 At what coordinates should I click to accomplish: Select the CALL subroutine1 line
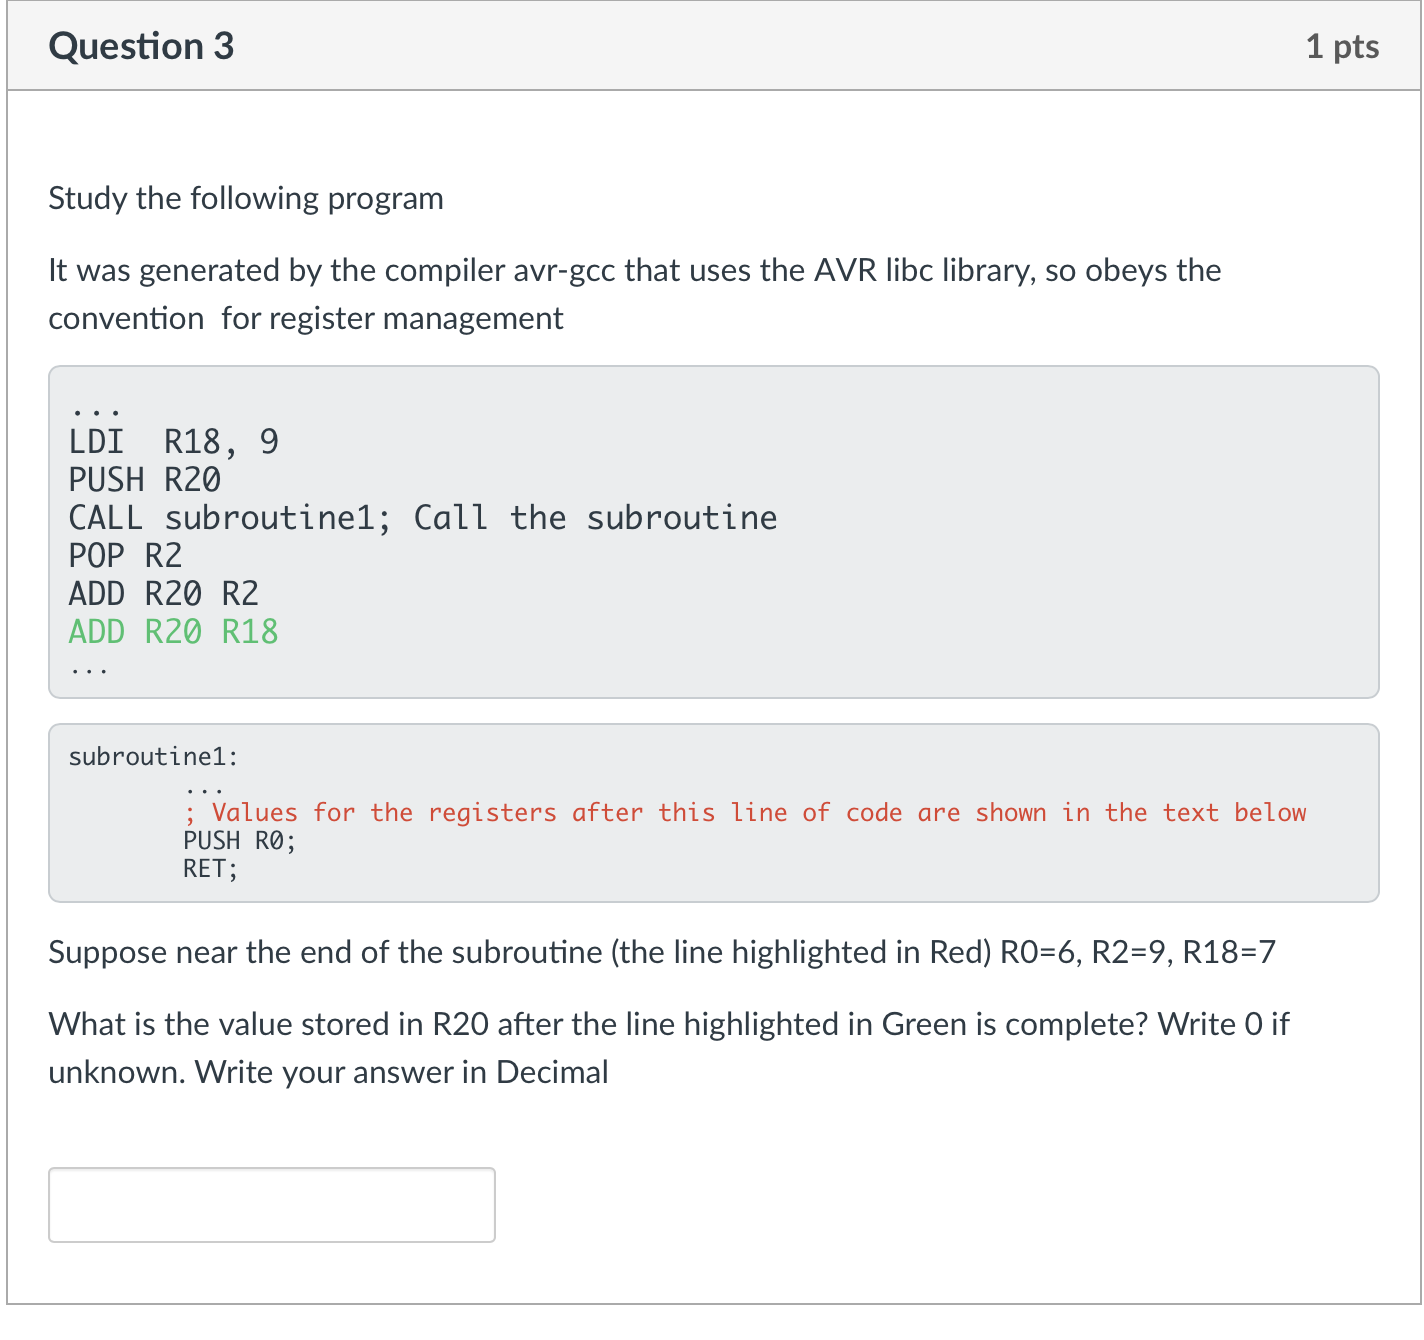click(422, 517)
